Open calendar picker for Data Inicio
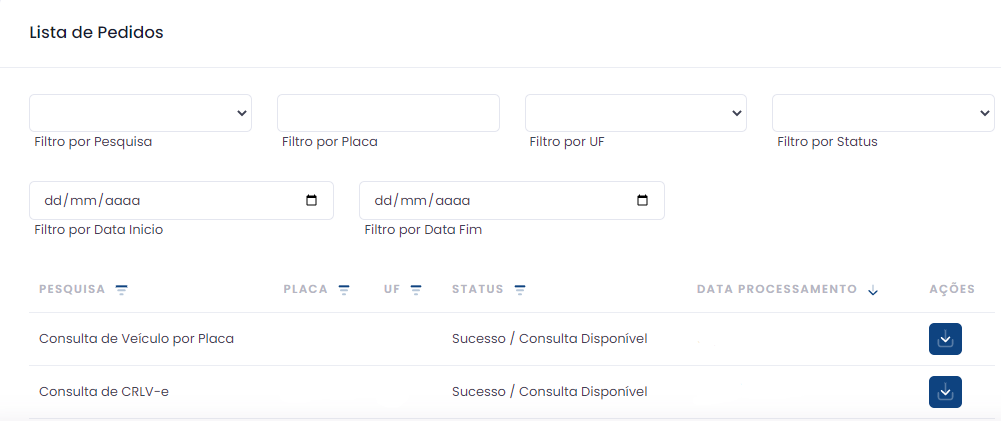This screenshot has width=1001, height=421. pos(312,200)
